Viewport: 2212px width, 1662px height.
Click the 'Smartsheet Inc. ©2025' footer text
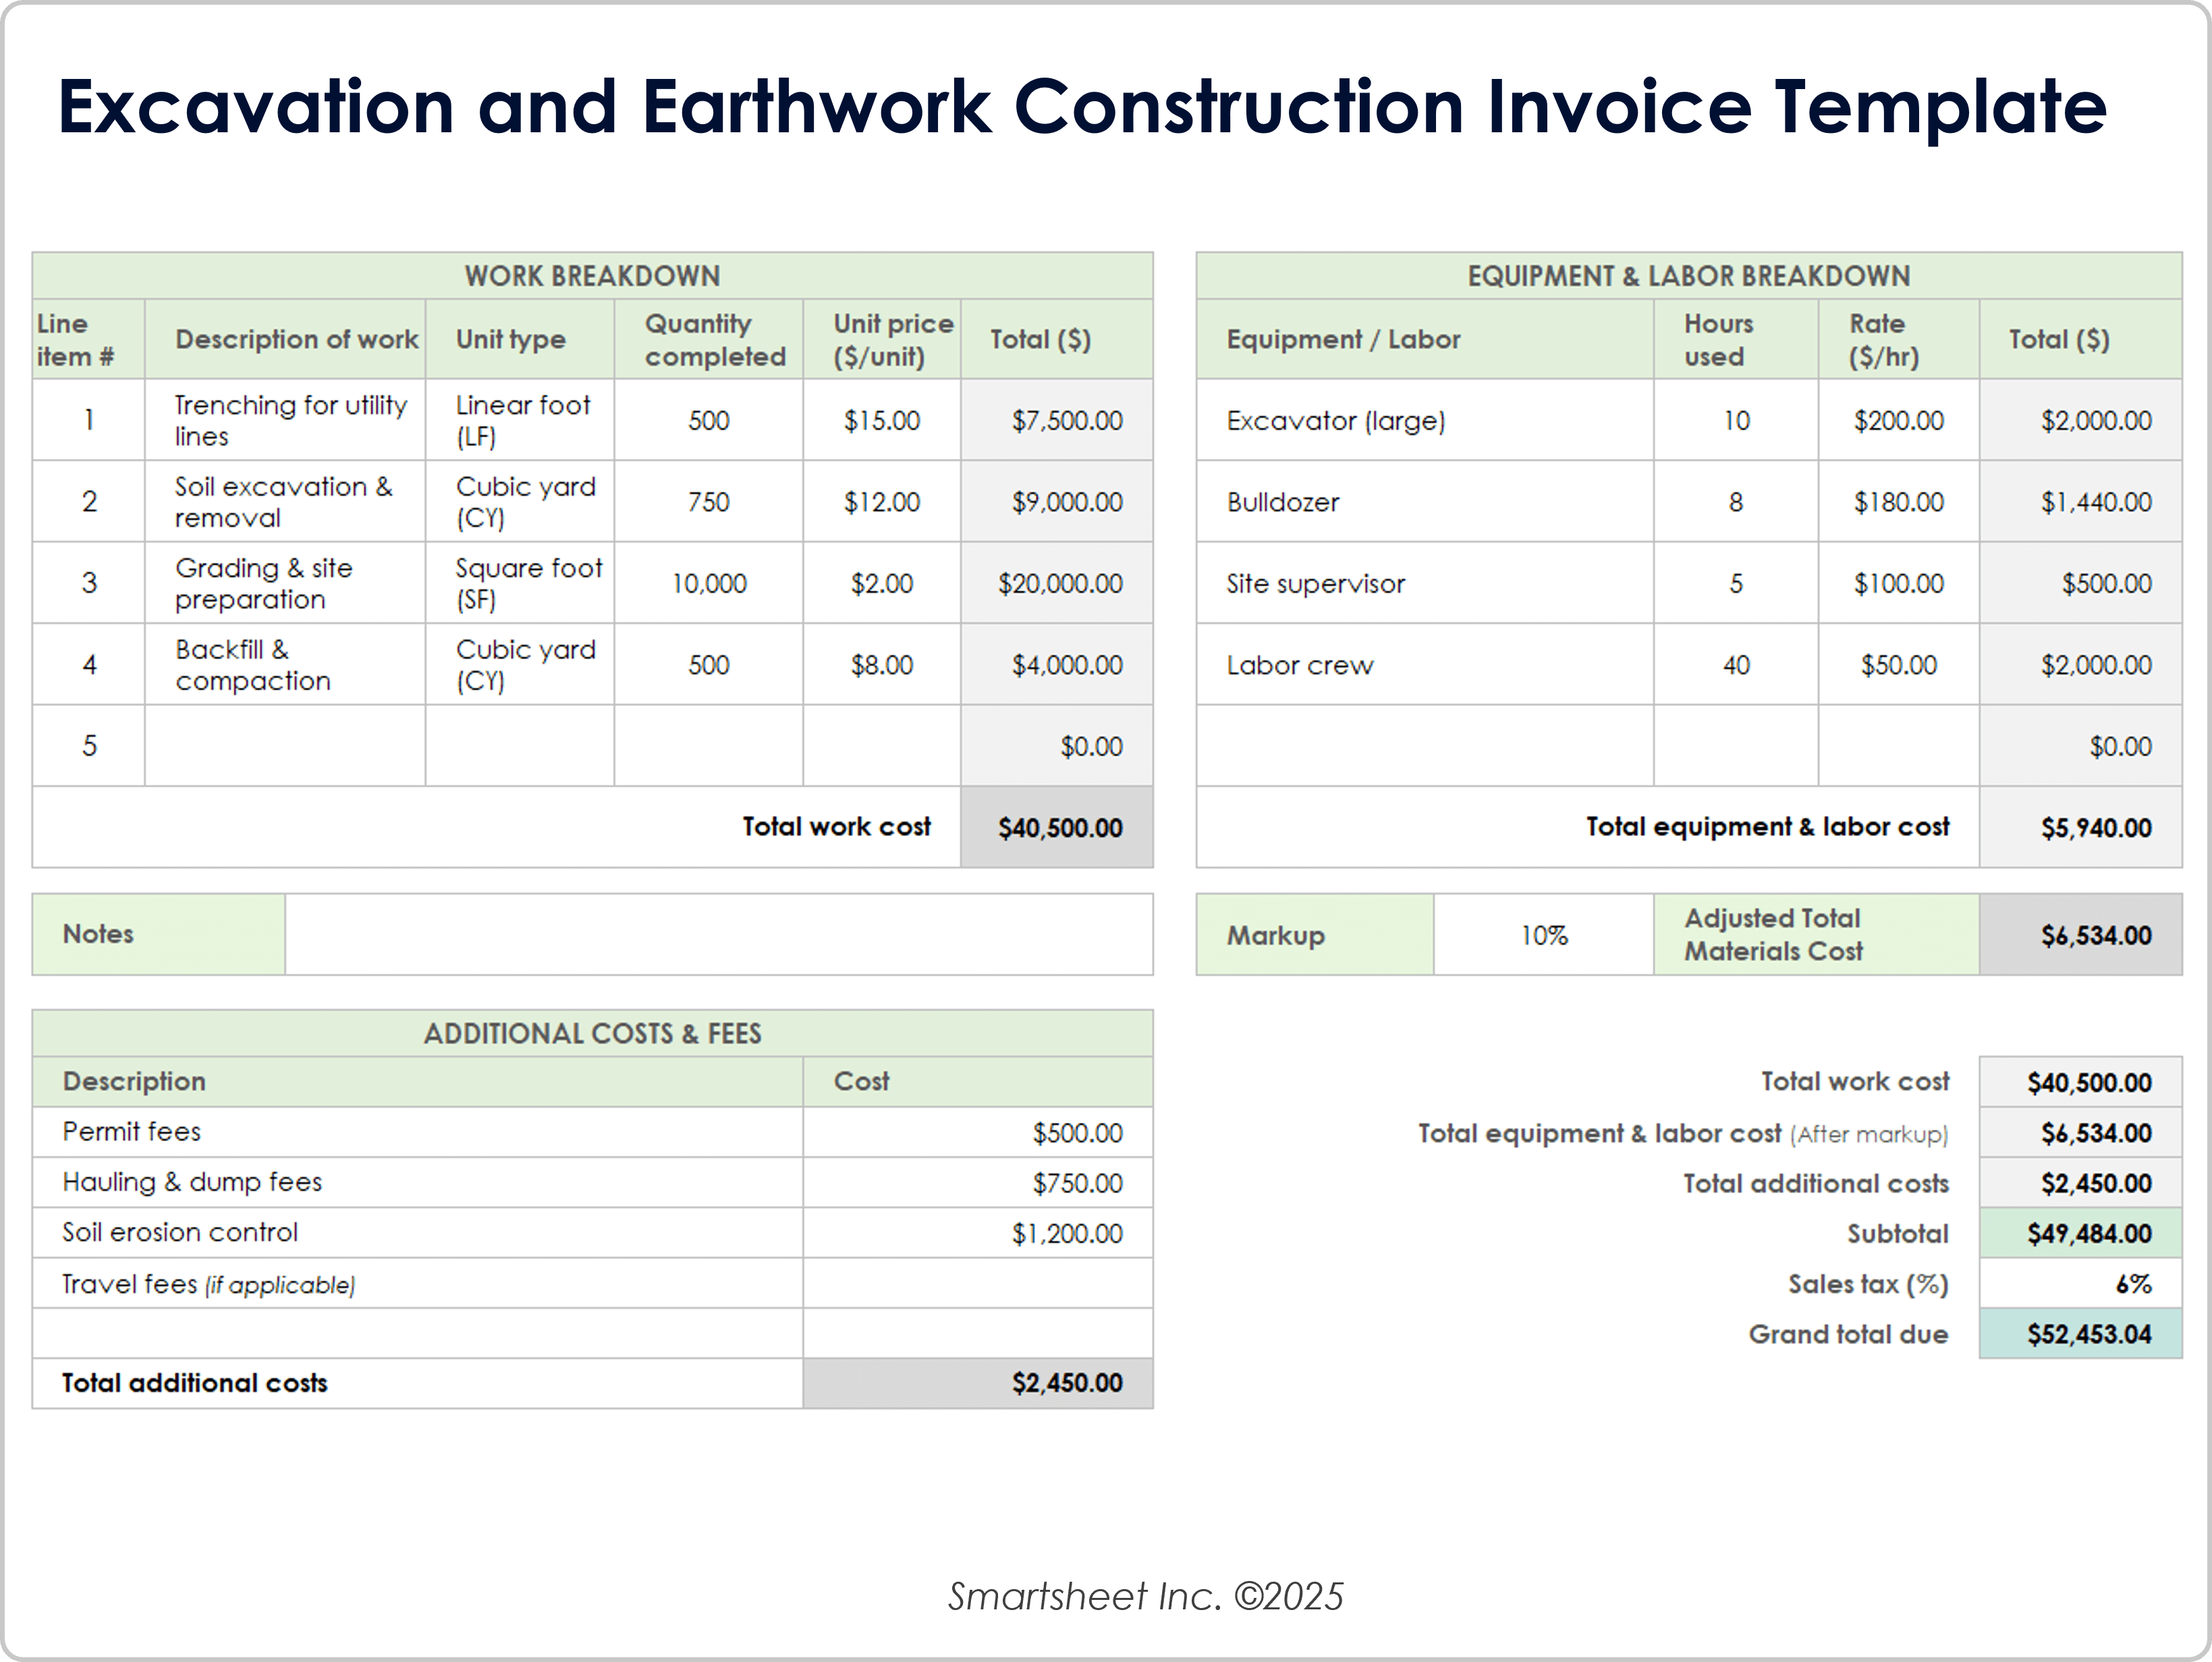coord(1146,1596)
